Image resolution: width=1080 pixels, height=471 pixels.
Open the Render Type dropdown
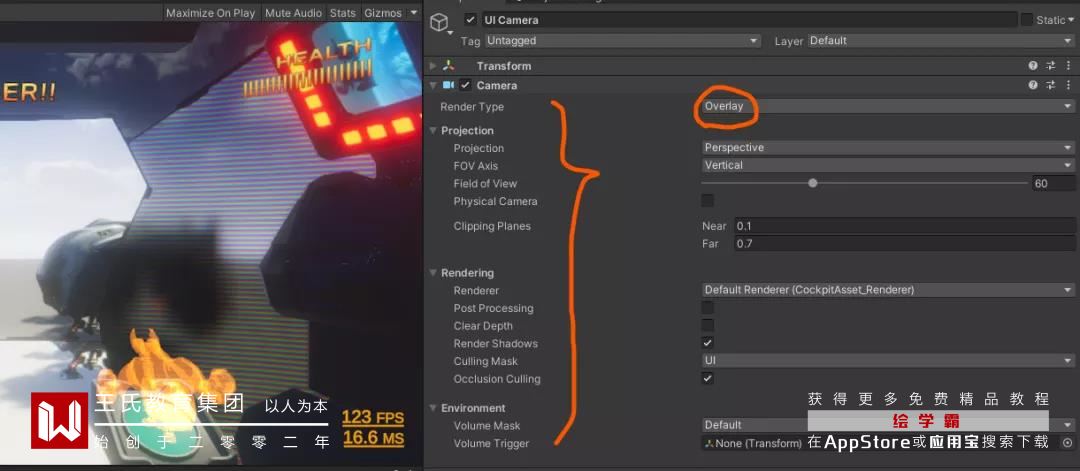[x=888, y=106]
